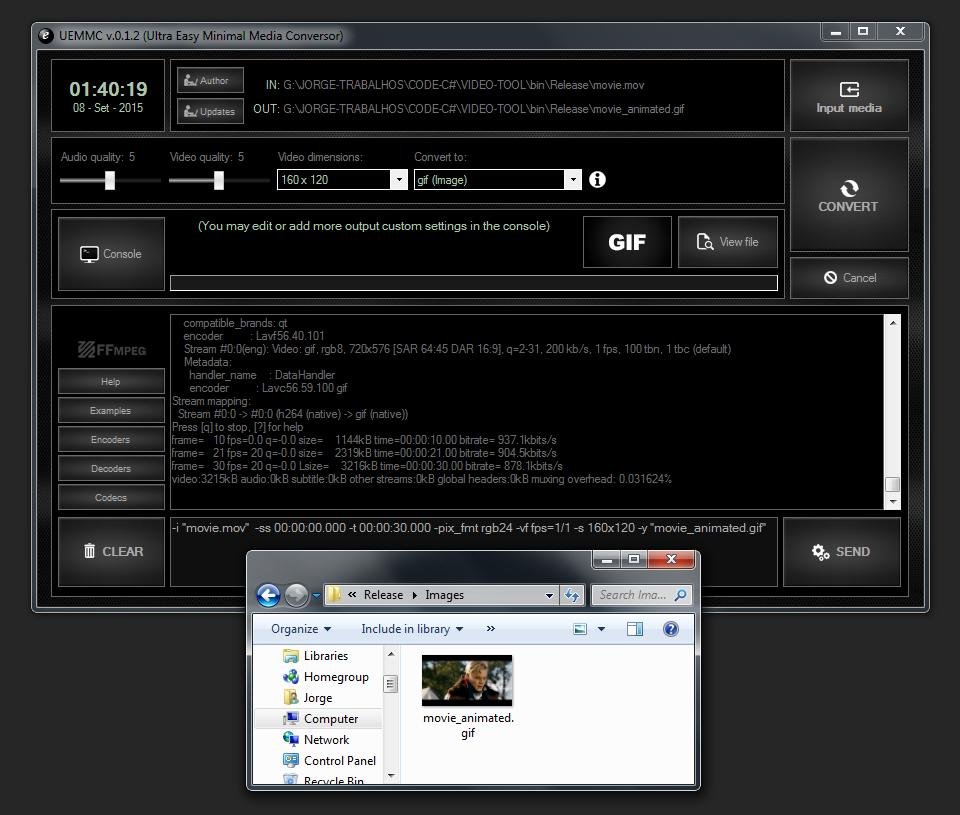Select Libraries in navigation pane
The image size is (960, 815).
pyautogui.click(x=316, y=656)
